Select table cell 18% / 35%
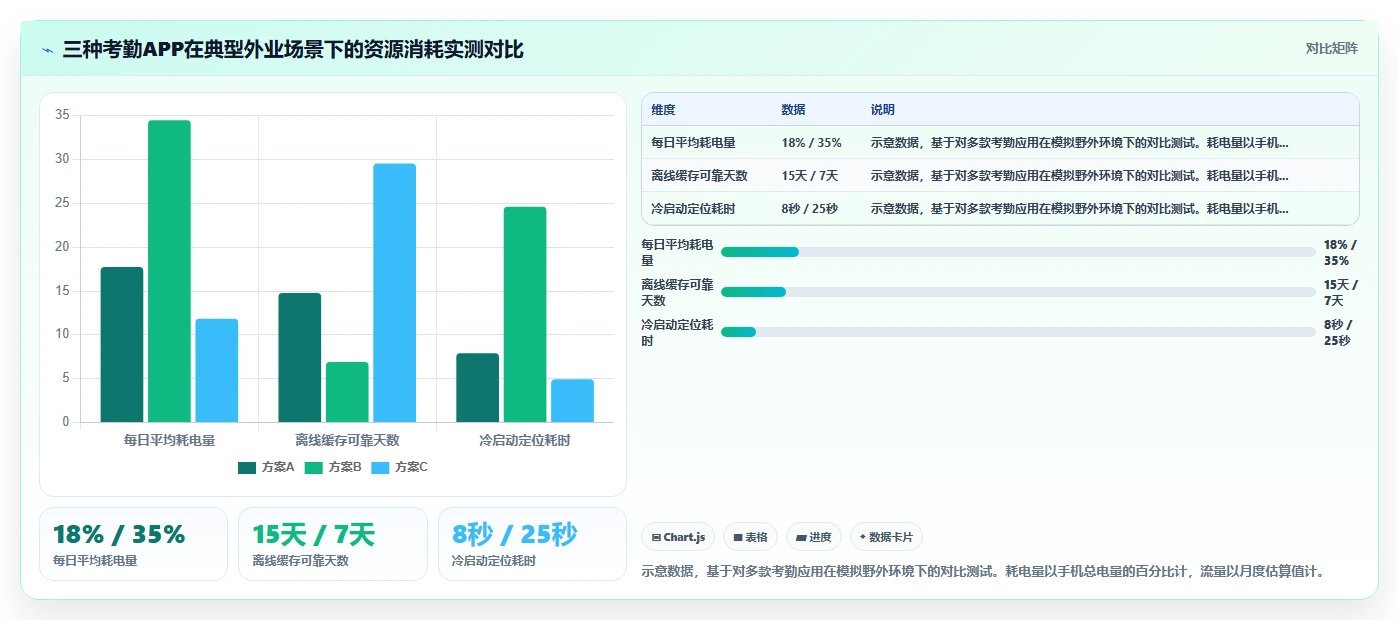 [x=811, y=143]
